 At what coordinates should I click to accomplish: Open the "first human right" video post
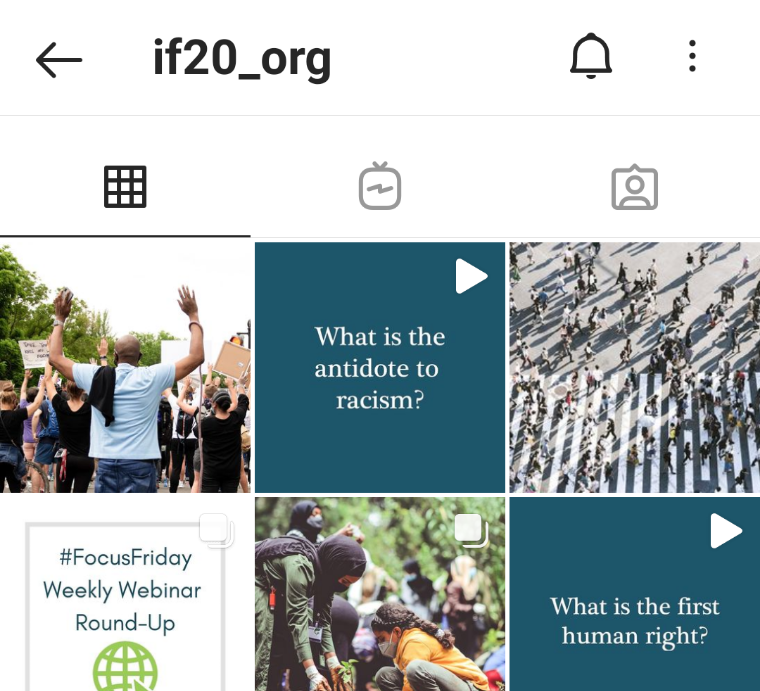coord(635,594)
